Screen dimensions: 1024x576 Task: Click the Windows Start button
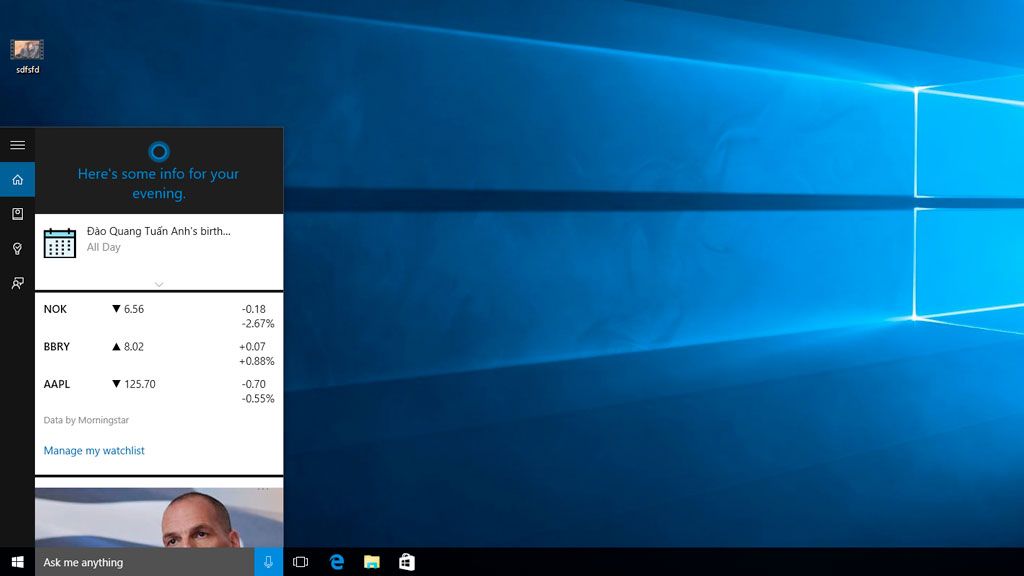pyautogui.click(x=17, y=562)
